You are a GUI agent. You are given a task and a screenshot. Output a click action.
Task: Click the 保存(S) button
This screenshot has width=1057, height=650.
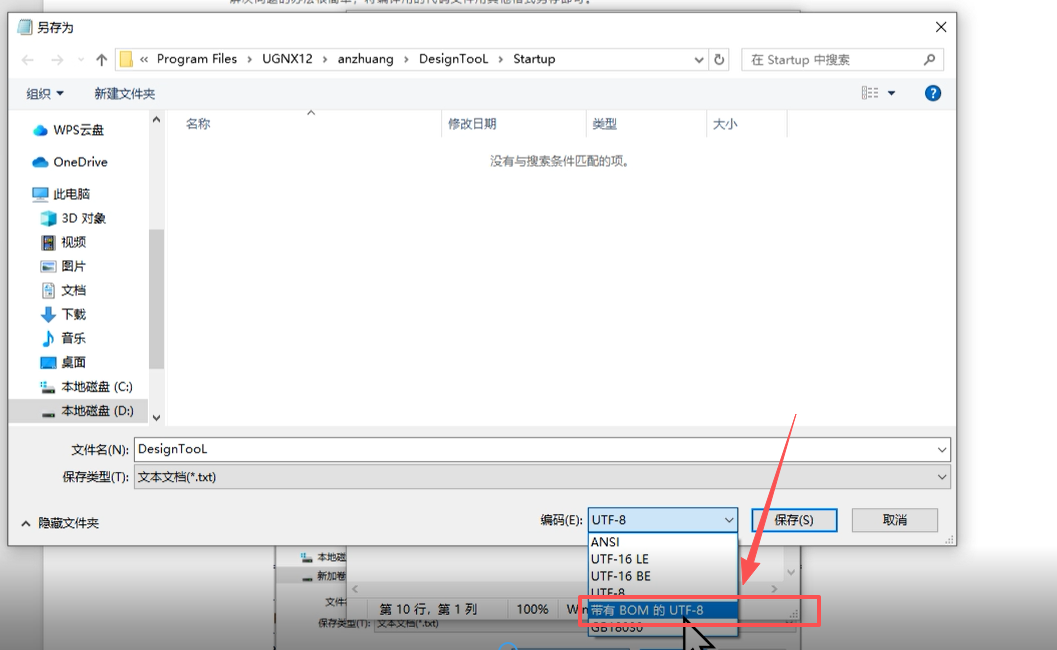[x=793, y=520]
